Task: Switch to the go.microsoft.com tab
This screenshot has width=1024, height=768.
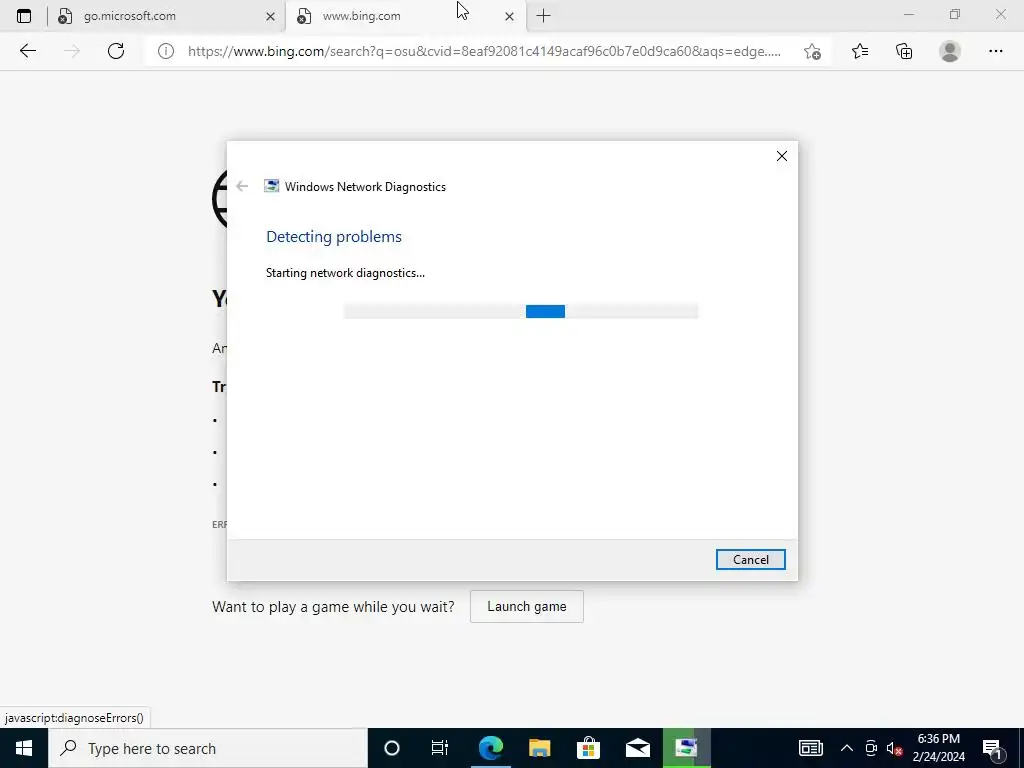Action: click(167, 16)
